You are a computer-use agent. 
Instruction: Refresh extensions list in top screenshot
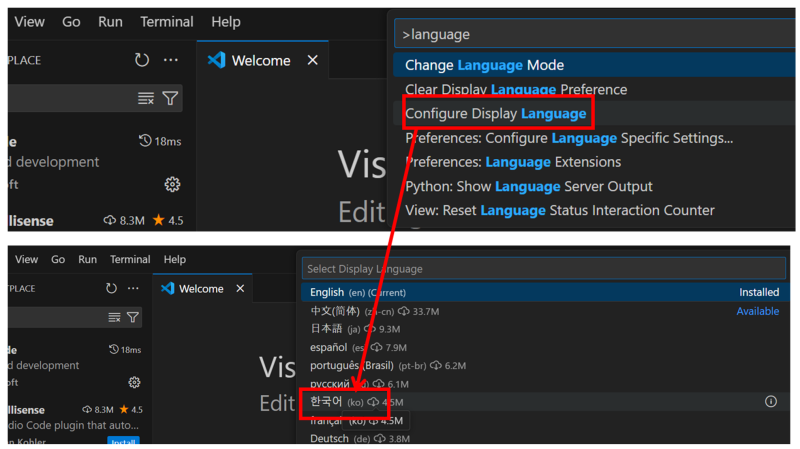coord(142,60)
